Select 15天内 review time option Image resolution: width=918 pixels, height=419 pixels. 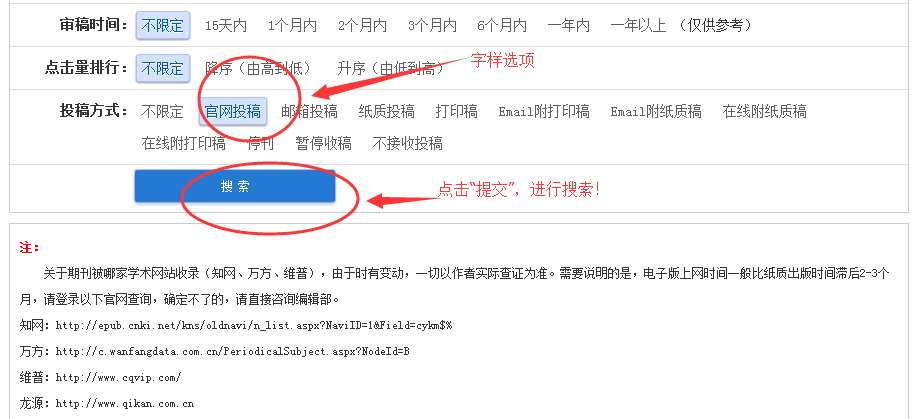pos(225,26)
